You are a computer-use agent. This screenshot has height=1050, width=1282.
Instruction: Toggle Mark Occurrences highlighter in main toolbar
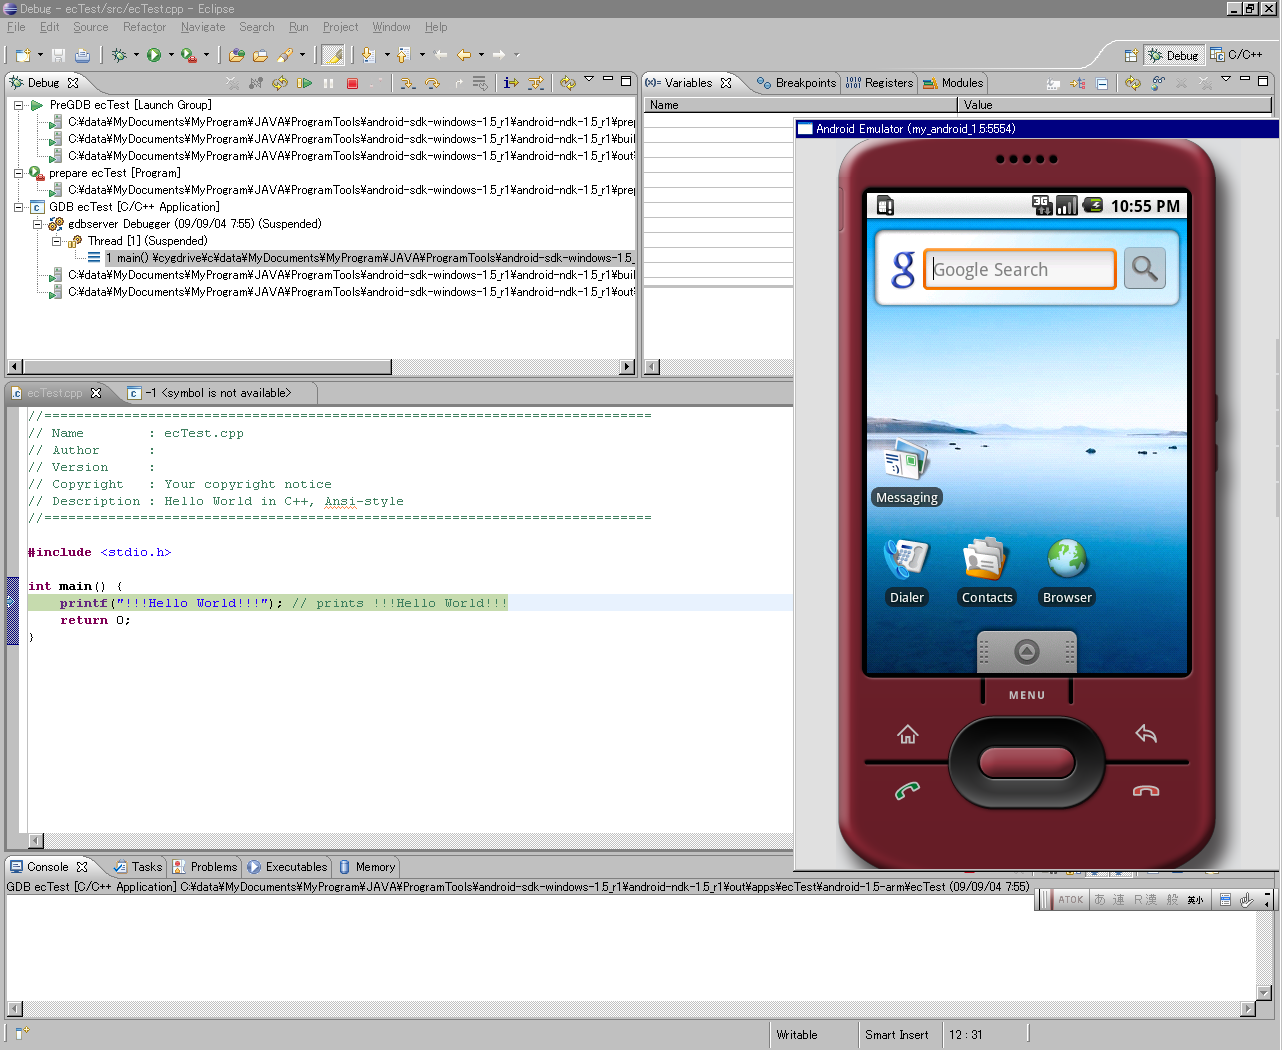(333, 55)
